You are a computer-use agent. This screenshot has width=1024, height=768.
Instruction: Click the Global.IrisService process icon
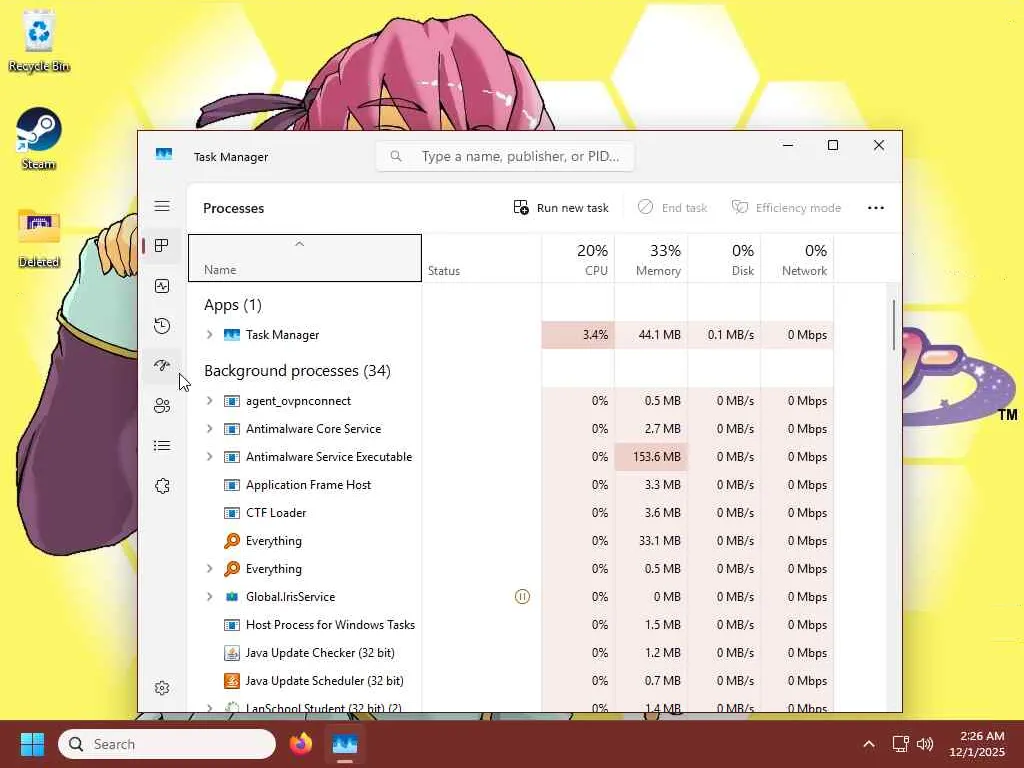(232, 596)
